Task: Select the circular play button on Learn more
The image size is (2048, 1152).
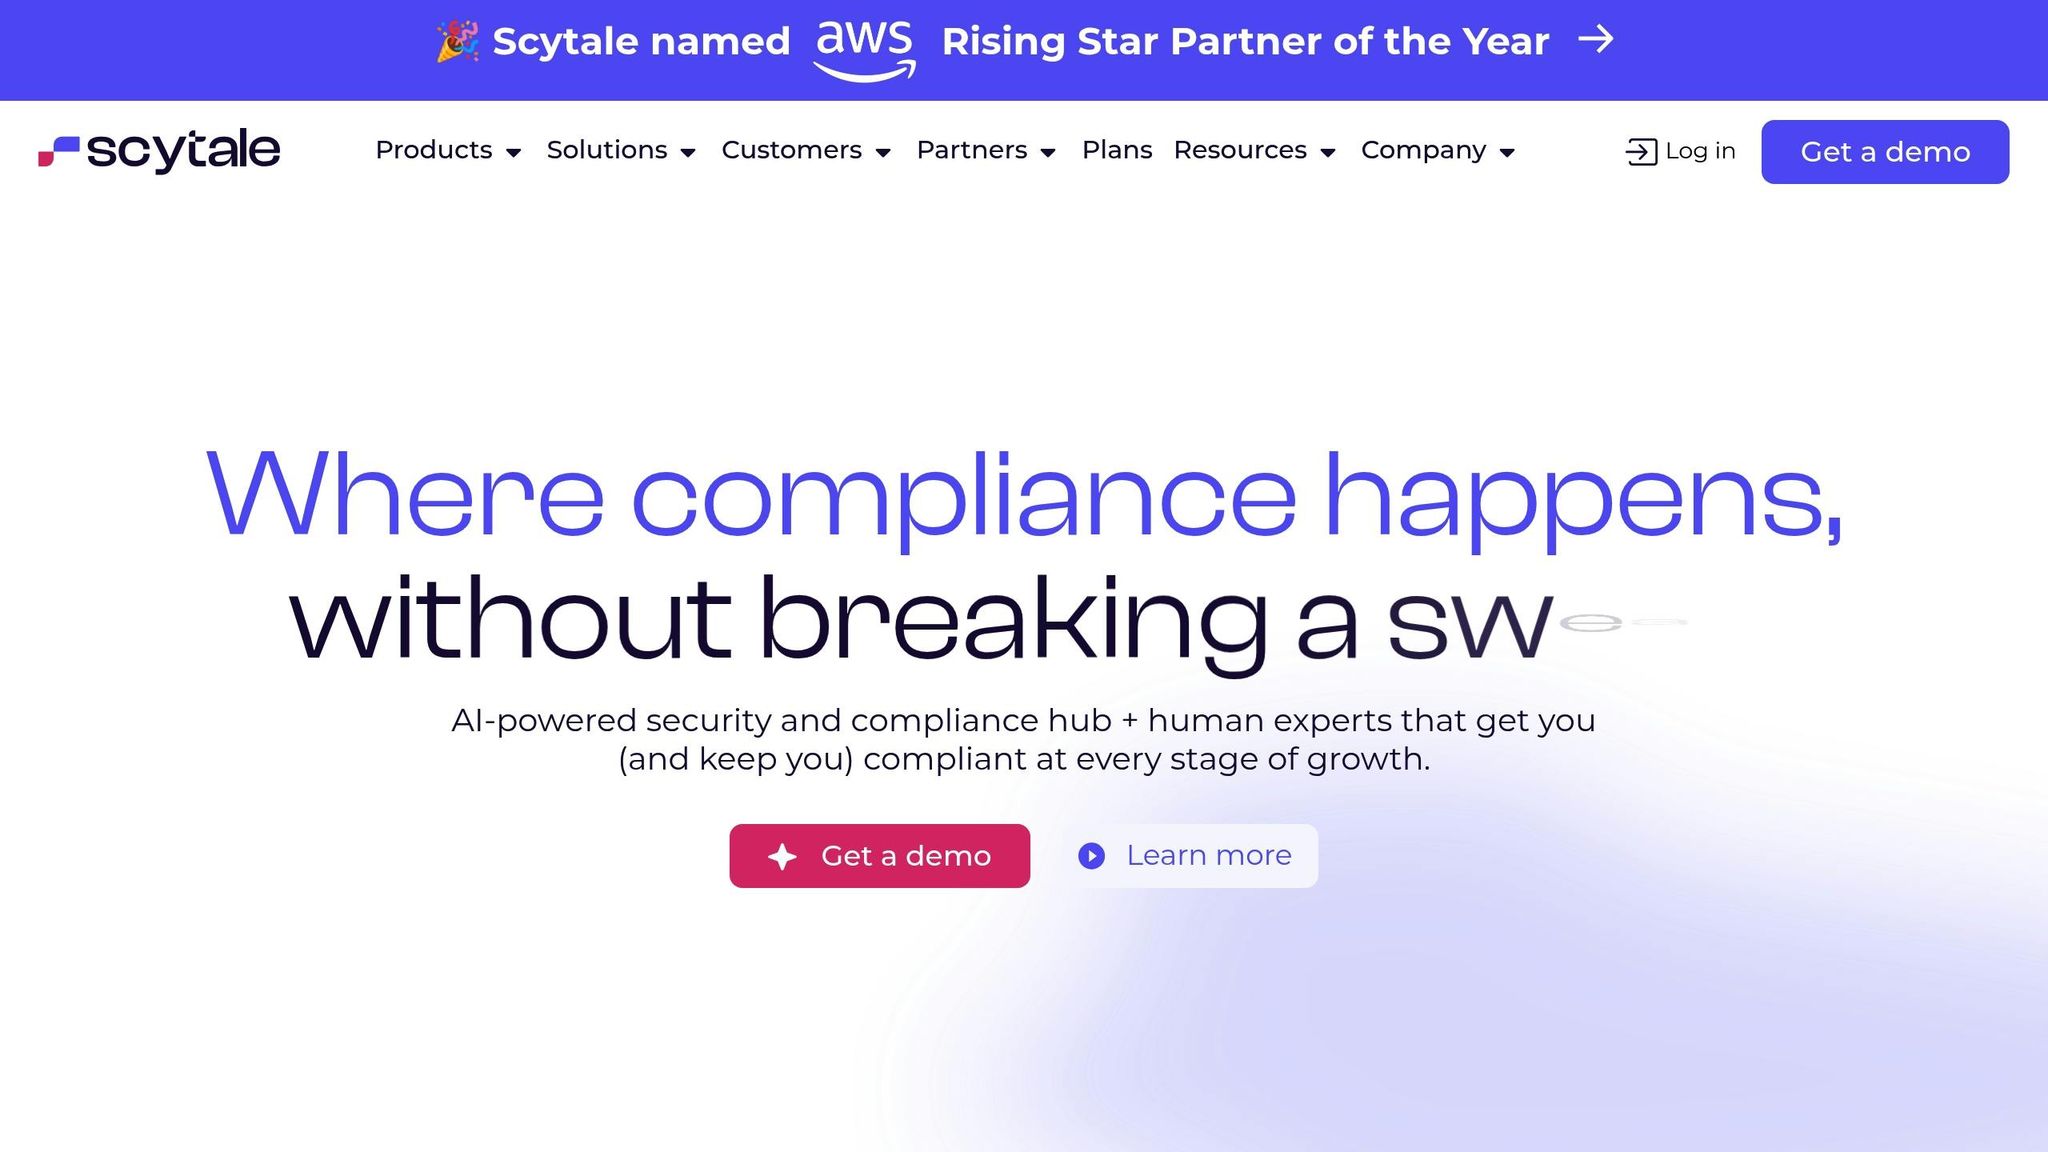Action: point(1091,856)
